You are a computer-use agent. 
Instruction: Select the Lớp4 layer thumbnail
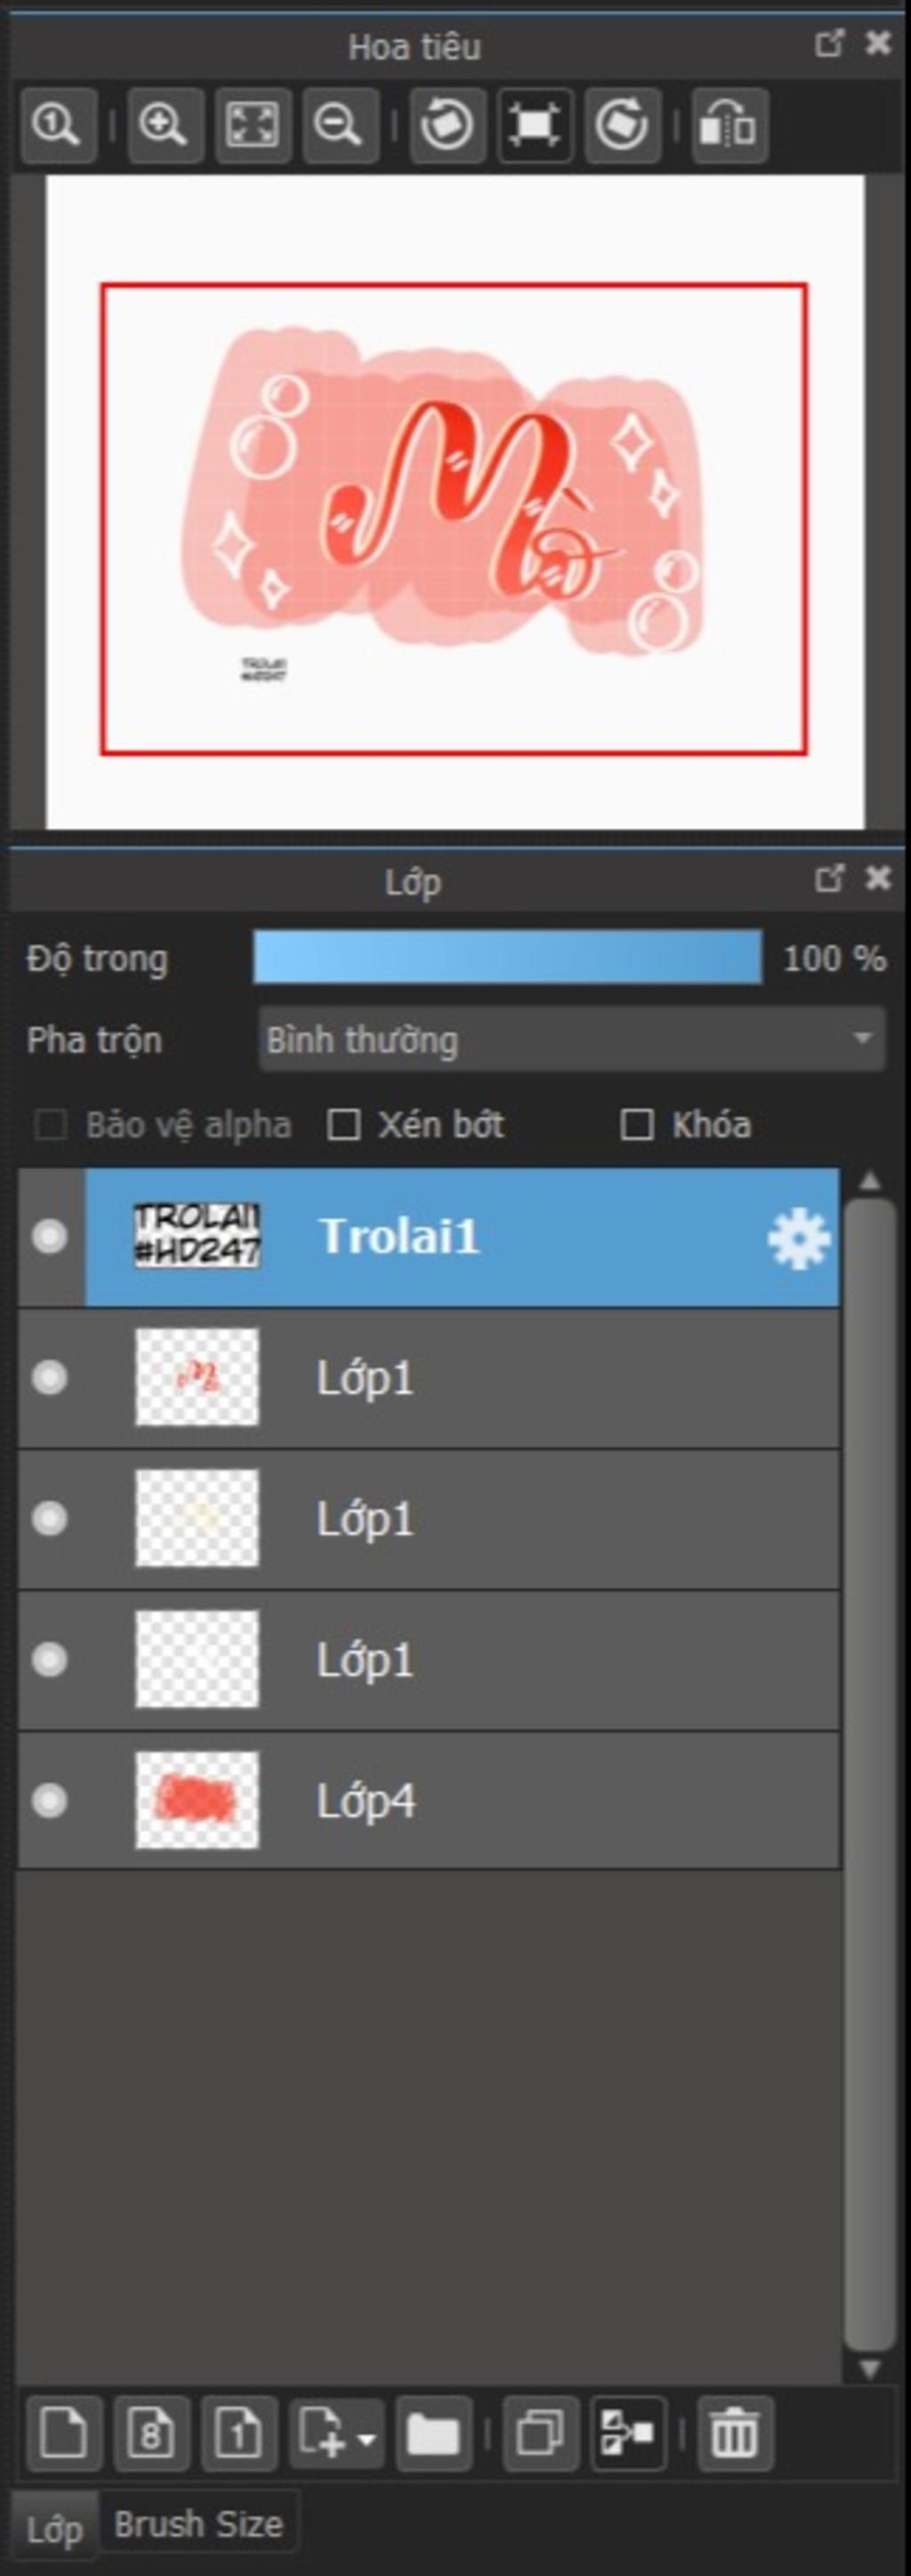pyautogui.click(x=197, y=1800)
